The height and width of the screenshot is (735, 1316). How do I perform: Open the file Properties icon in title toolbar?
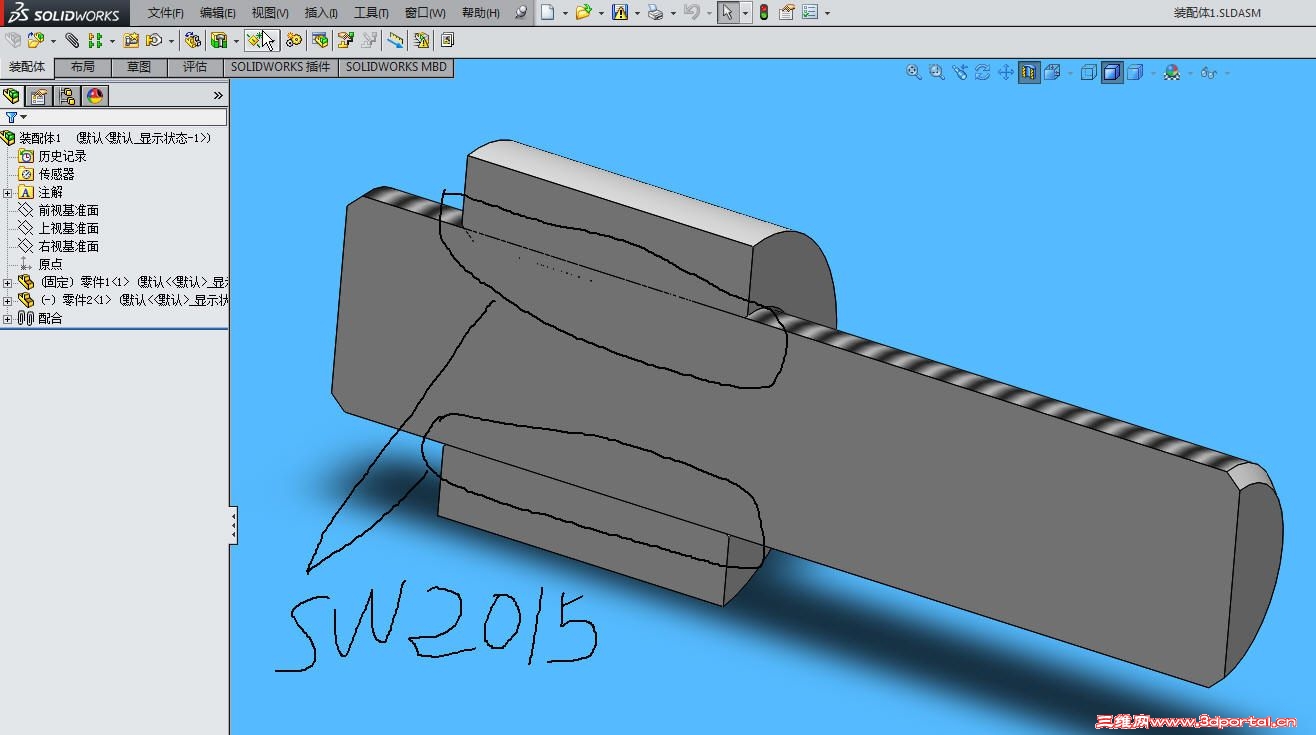(787, 13)
